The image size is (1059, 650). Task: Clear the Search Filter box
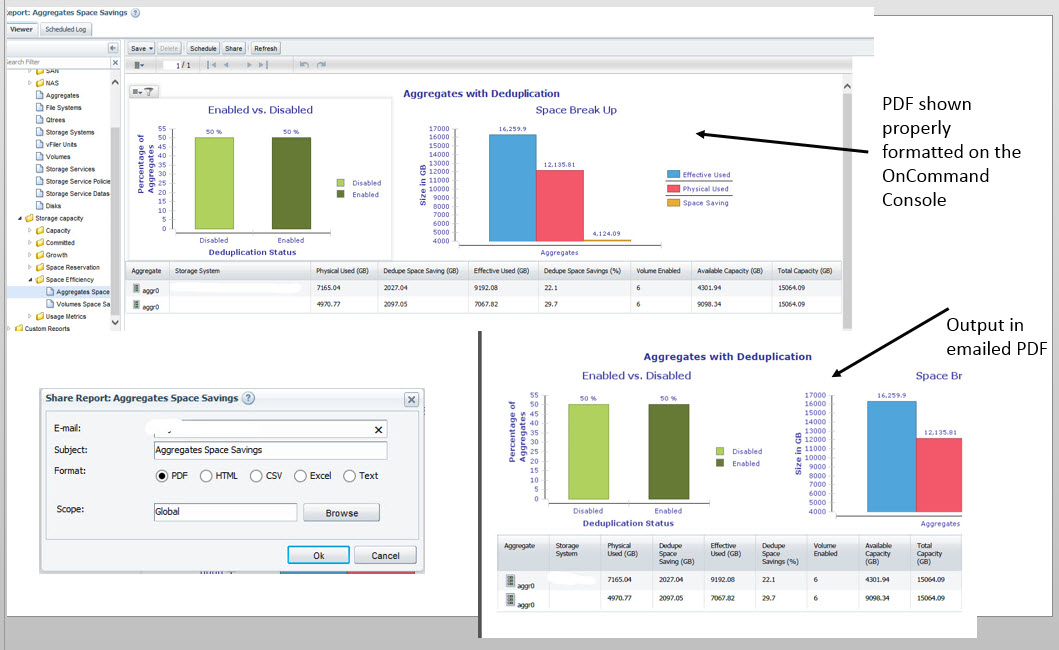115,62
